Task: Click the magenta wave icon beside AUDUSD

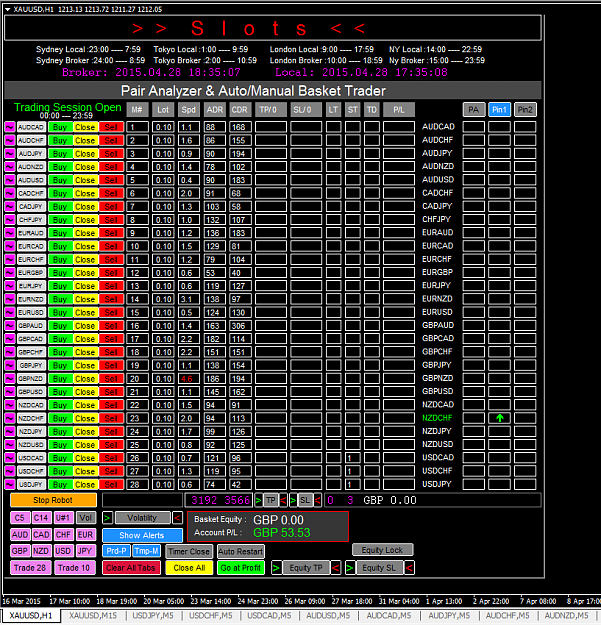Action: coord(10,180)
